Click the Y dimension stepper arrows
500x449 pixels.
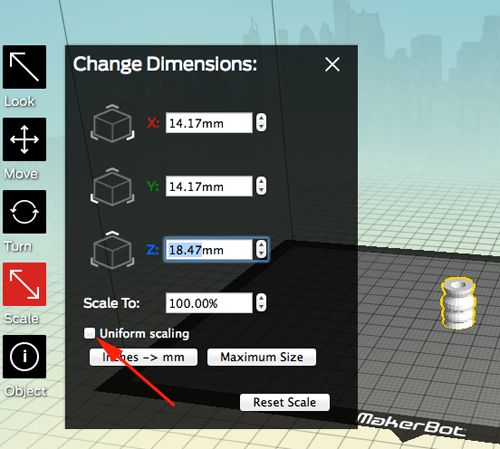pyautogui.click(x=261, y=186)
